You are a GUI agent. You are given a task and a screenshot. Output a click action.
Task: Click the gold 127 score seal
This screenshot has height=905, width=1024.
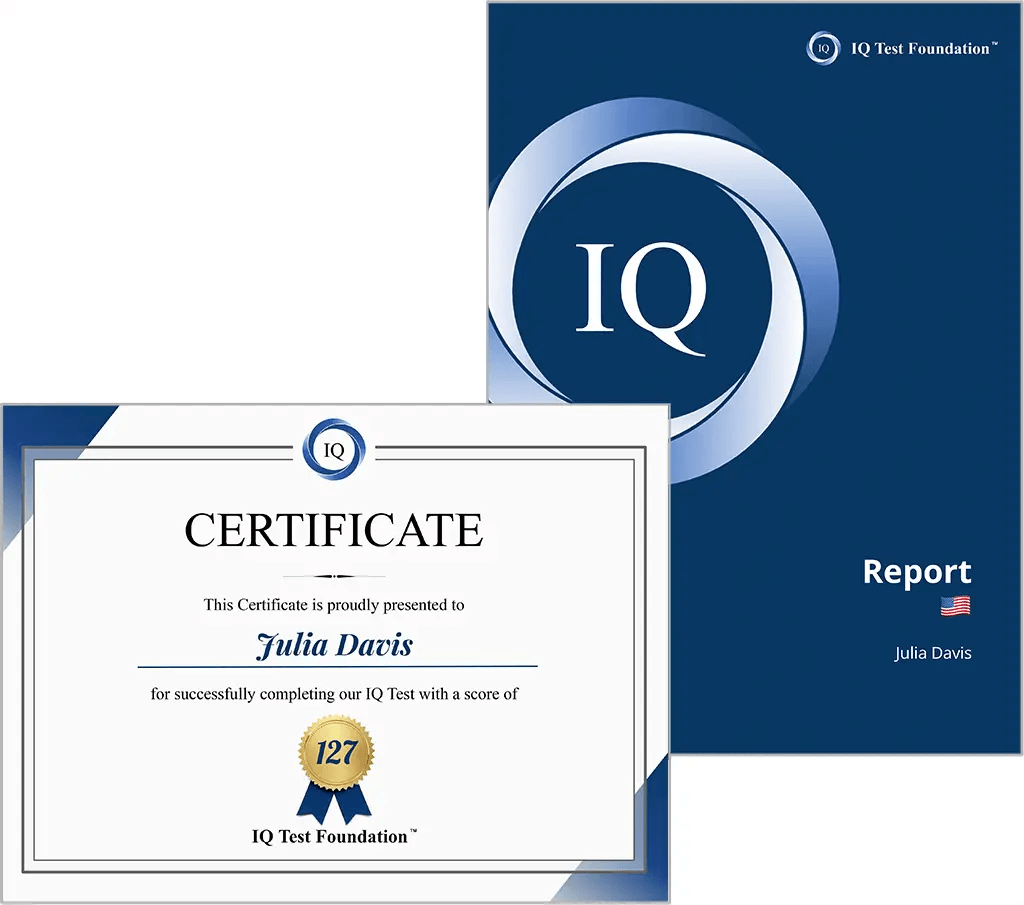[x=336, y=752]
